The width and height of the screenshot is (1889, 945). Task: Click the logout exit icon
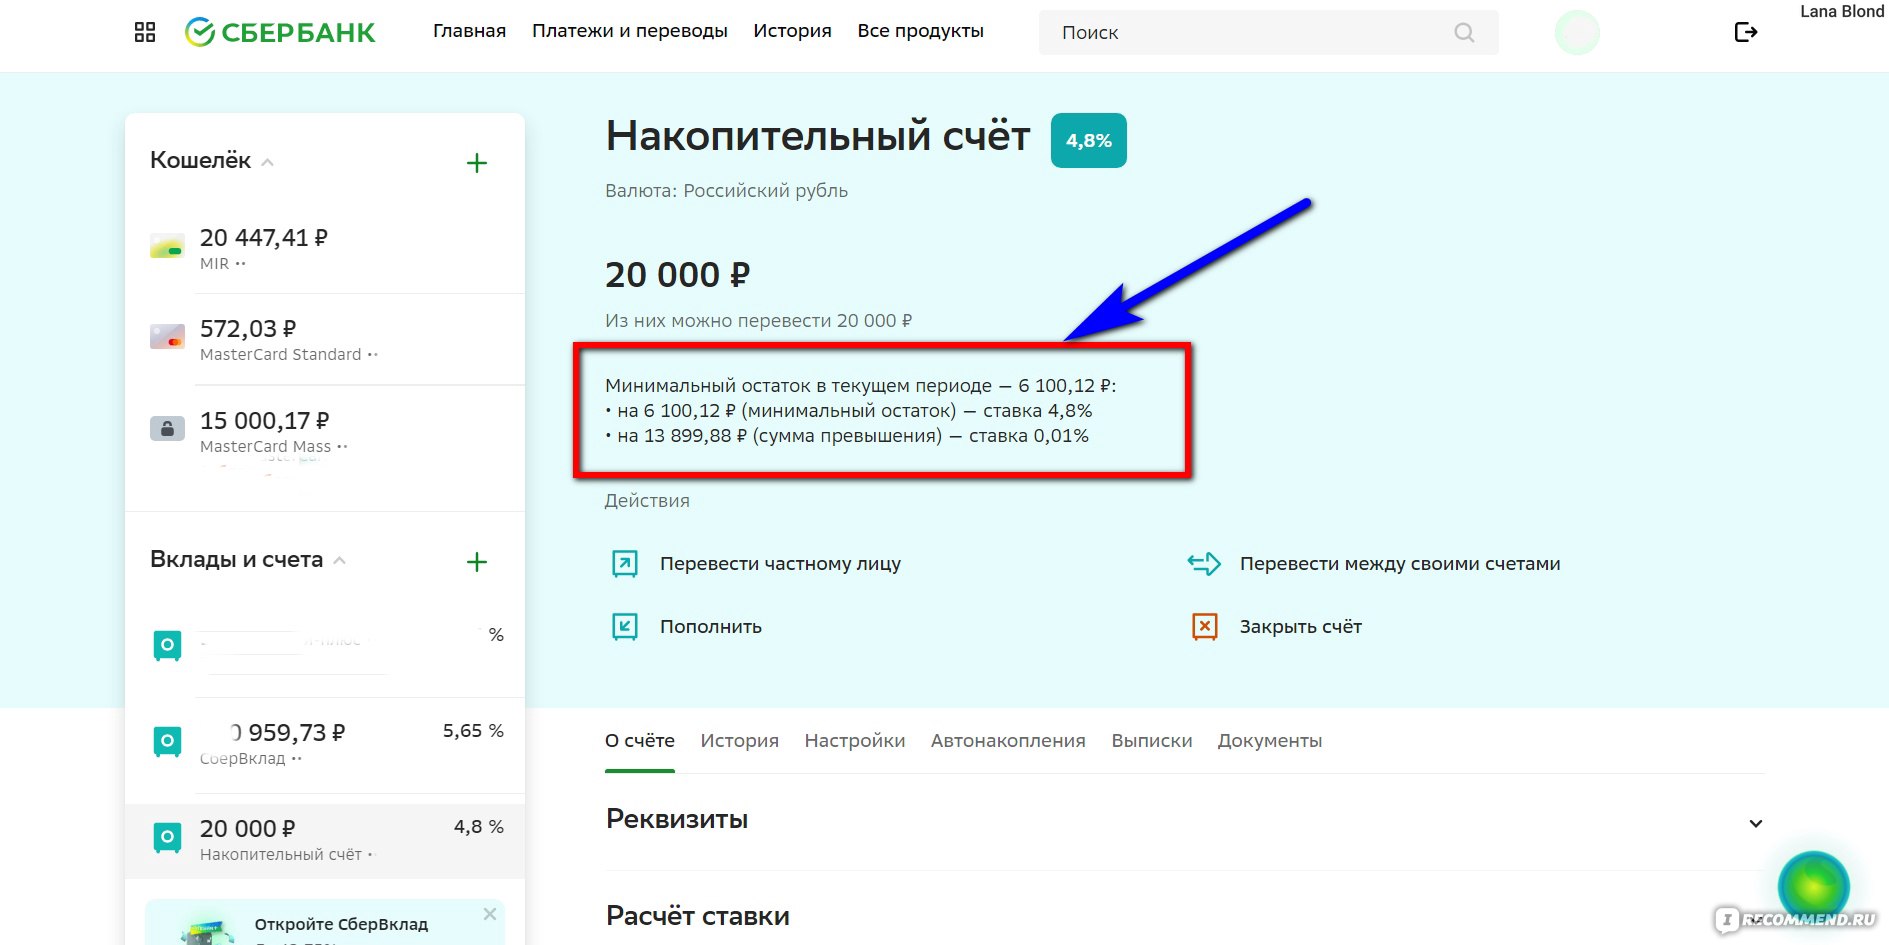point(1745,32)
